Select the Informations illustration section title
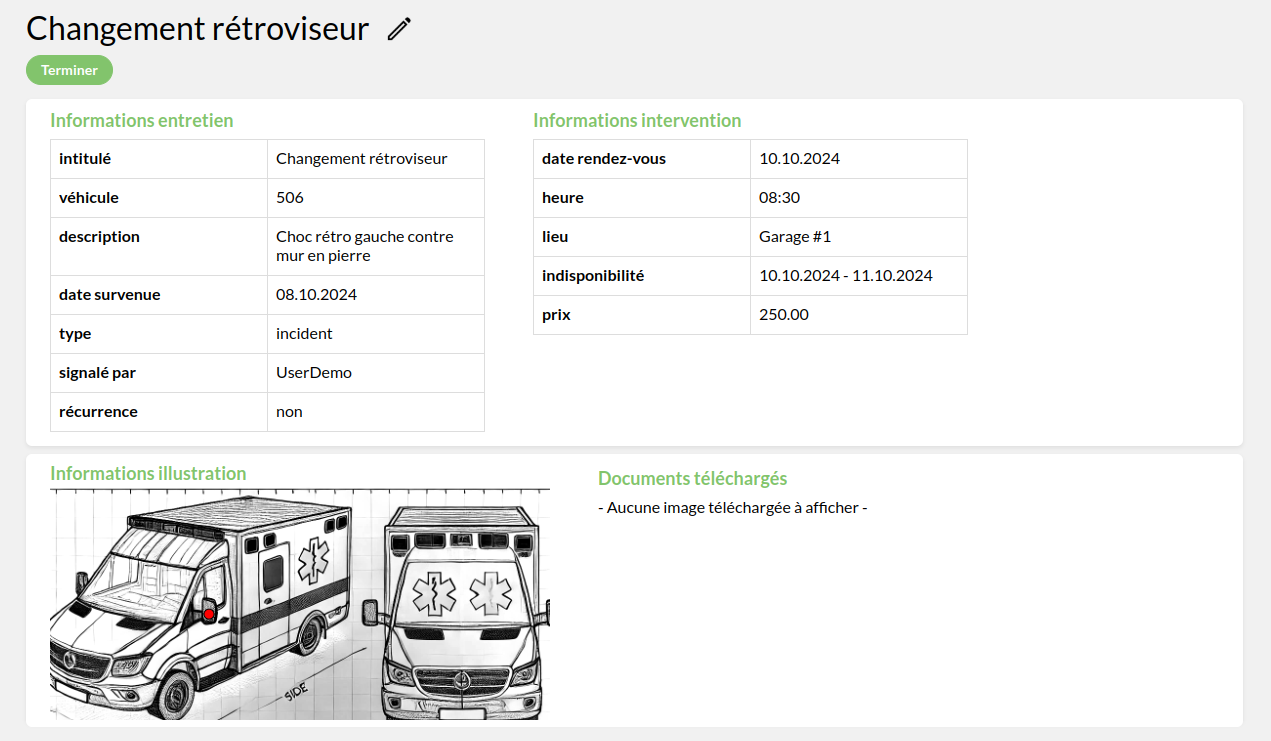1271x741 pixels. (148, 473)
